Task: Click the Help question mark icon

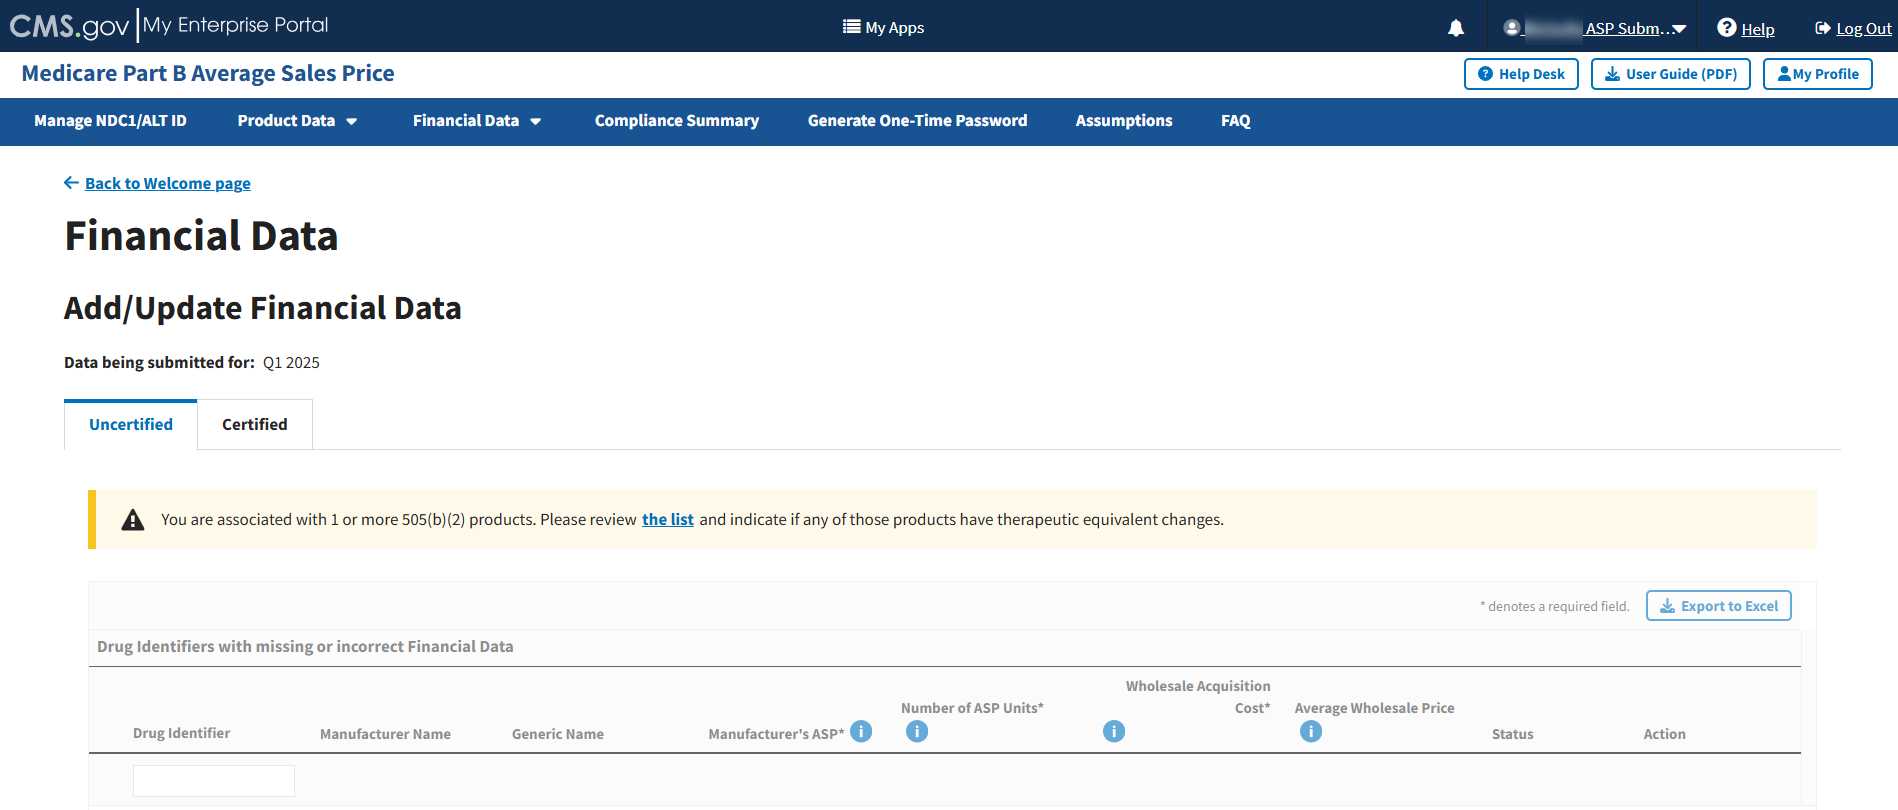Action: pos(1726,28)
